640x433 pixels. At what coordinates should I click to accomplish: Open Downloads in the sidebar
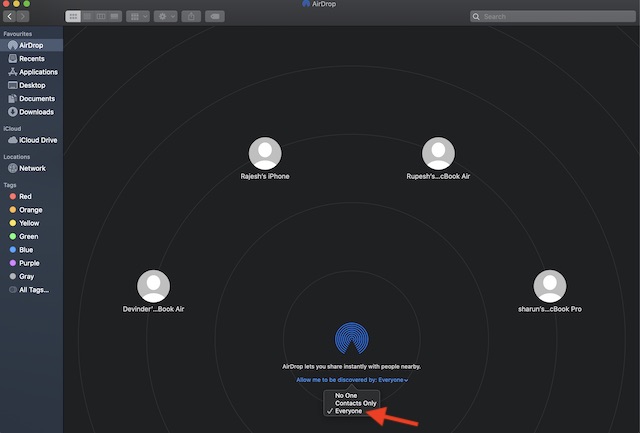tap(31, 112)
